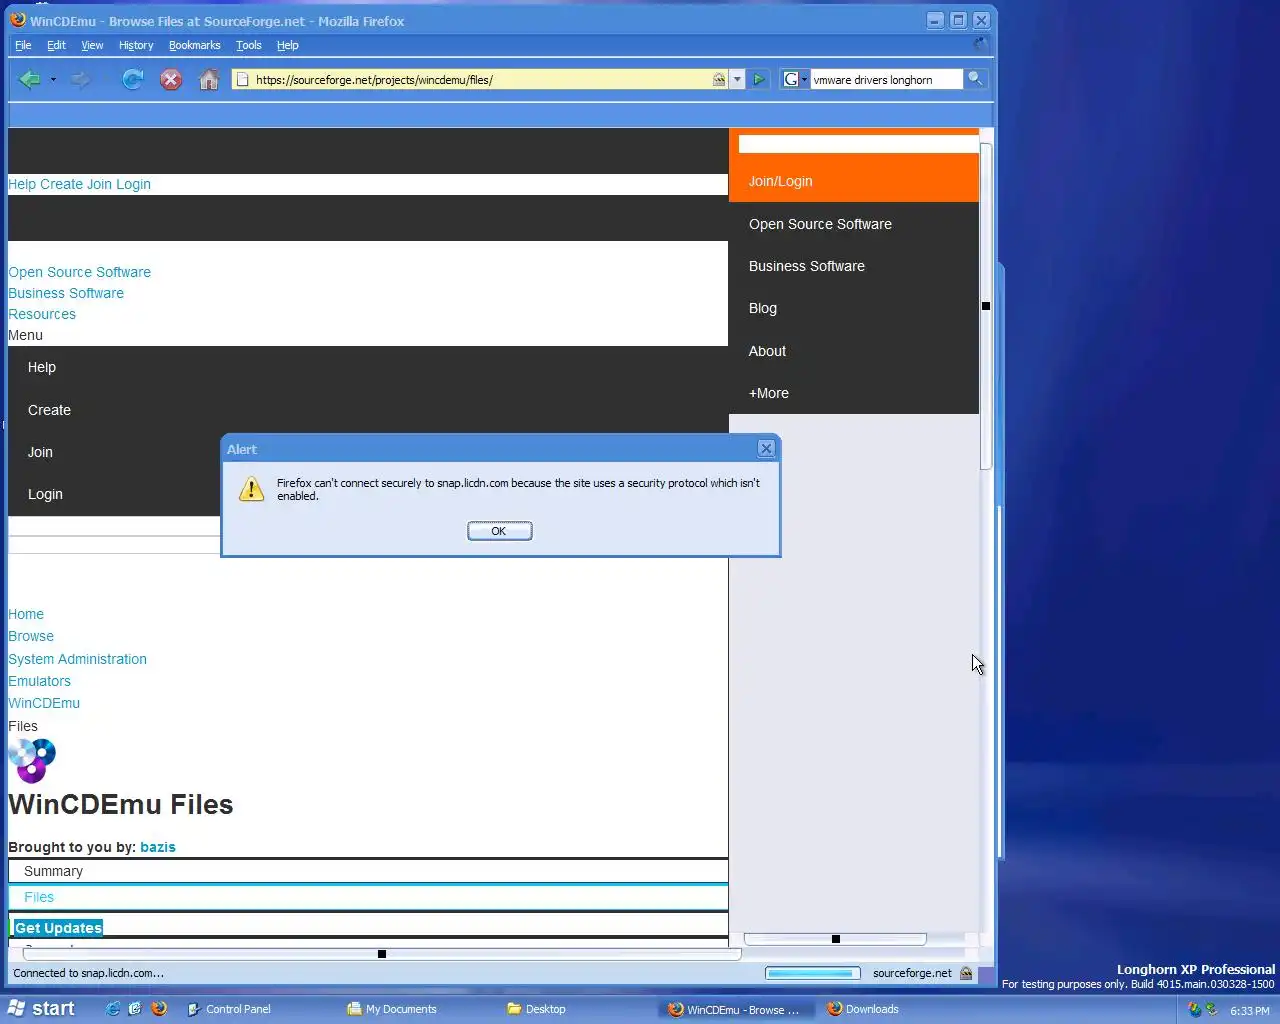1280x1024 pixels.
Task: Click the search magnifier button
Action: tap(975, 79)
